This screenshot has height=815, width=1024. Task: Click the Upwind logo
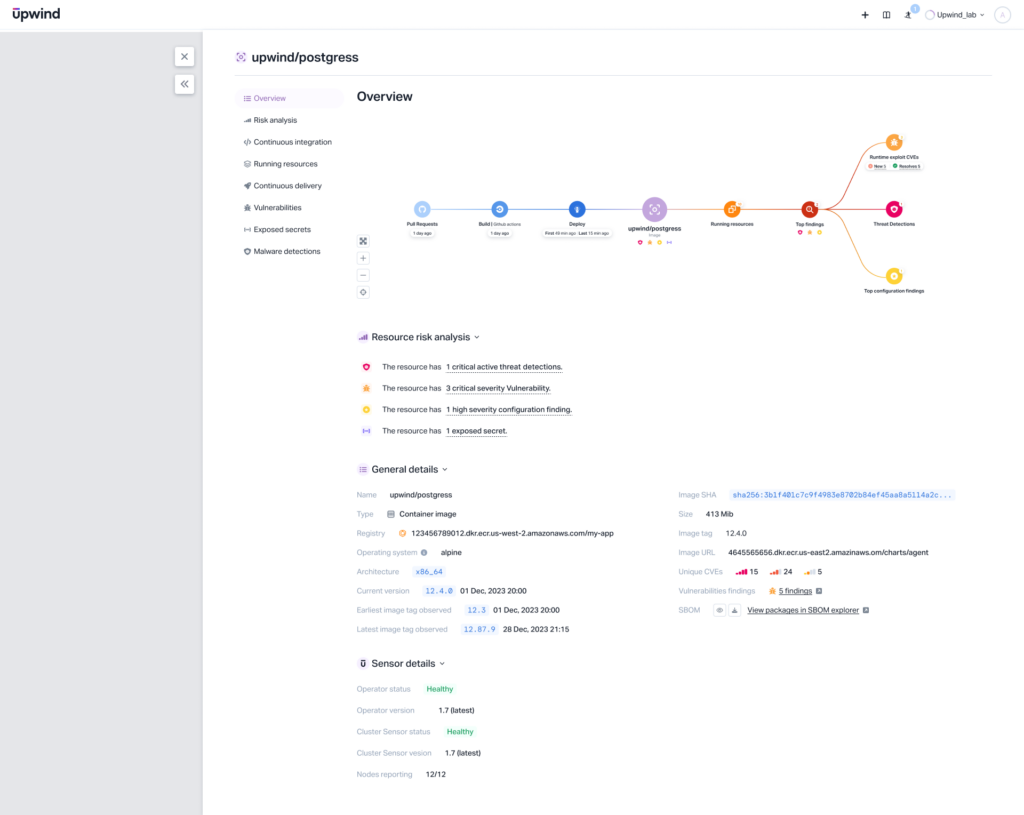36,14
